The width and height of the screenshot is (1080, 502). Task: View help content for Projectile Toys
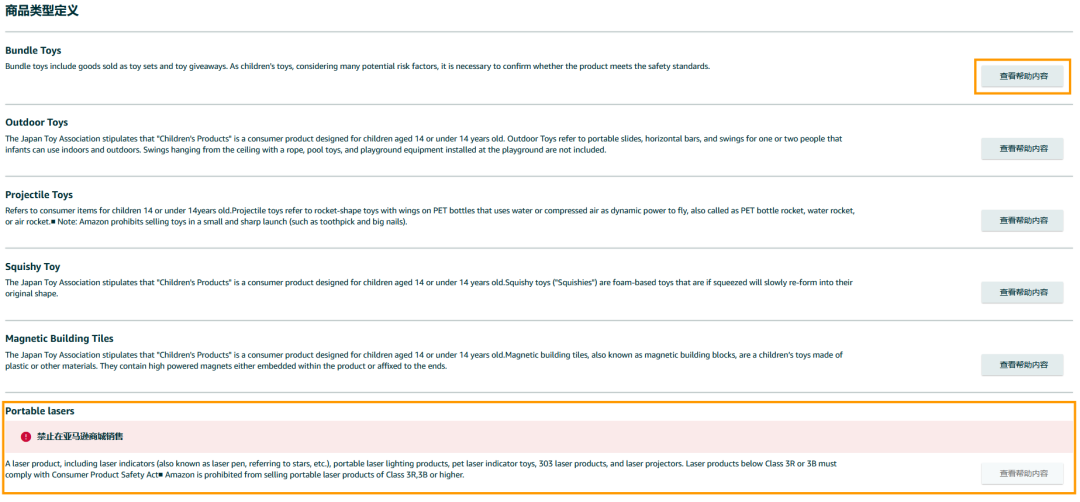point(1022,221)
